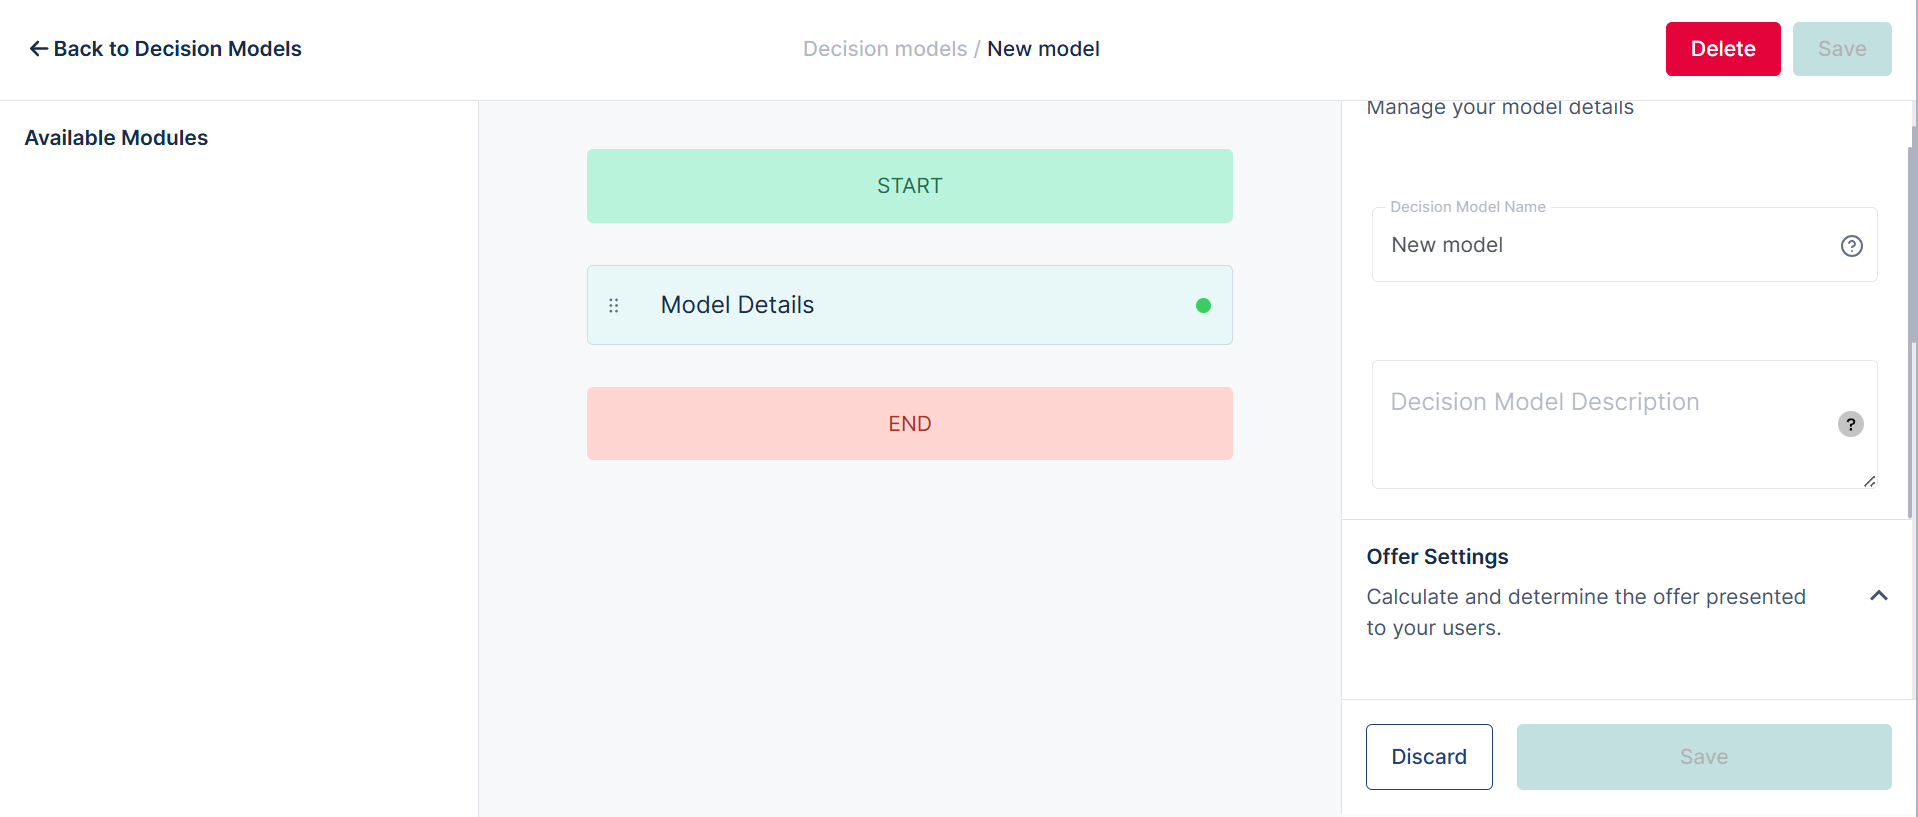Click the help icon in Decision Model Description
The width and height of the screenshot is (1918, 817).
pyautogui.click(x=1850, y=424)
